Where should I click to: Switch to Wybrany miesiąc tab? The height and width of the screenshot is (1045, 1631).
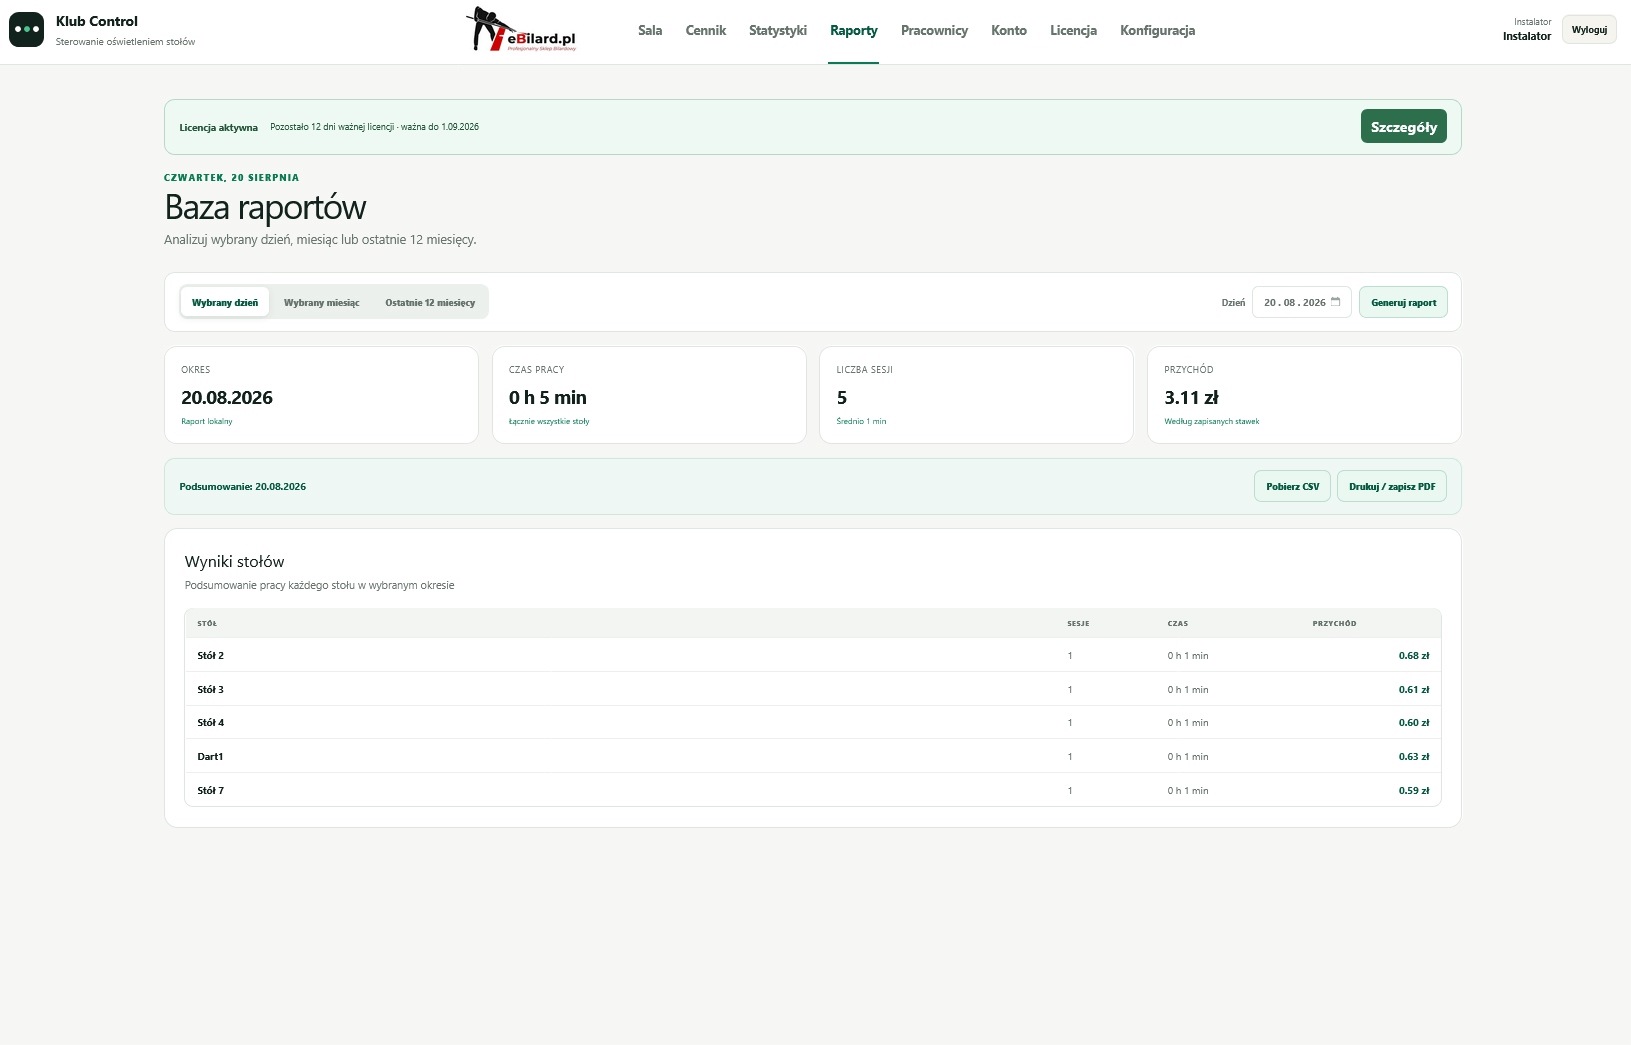[x=321, y=302]
